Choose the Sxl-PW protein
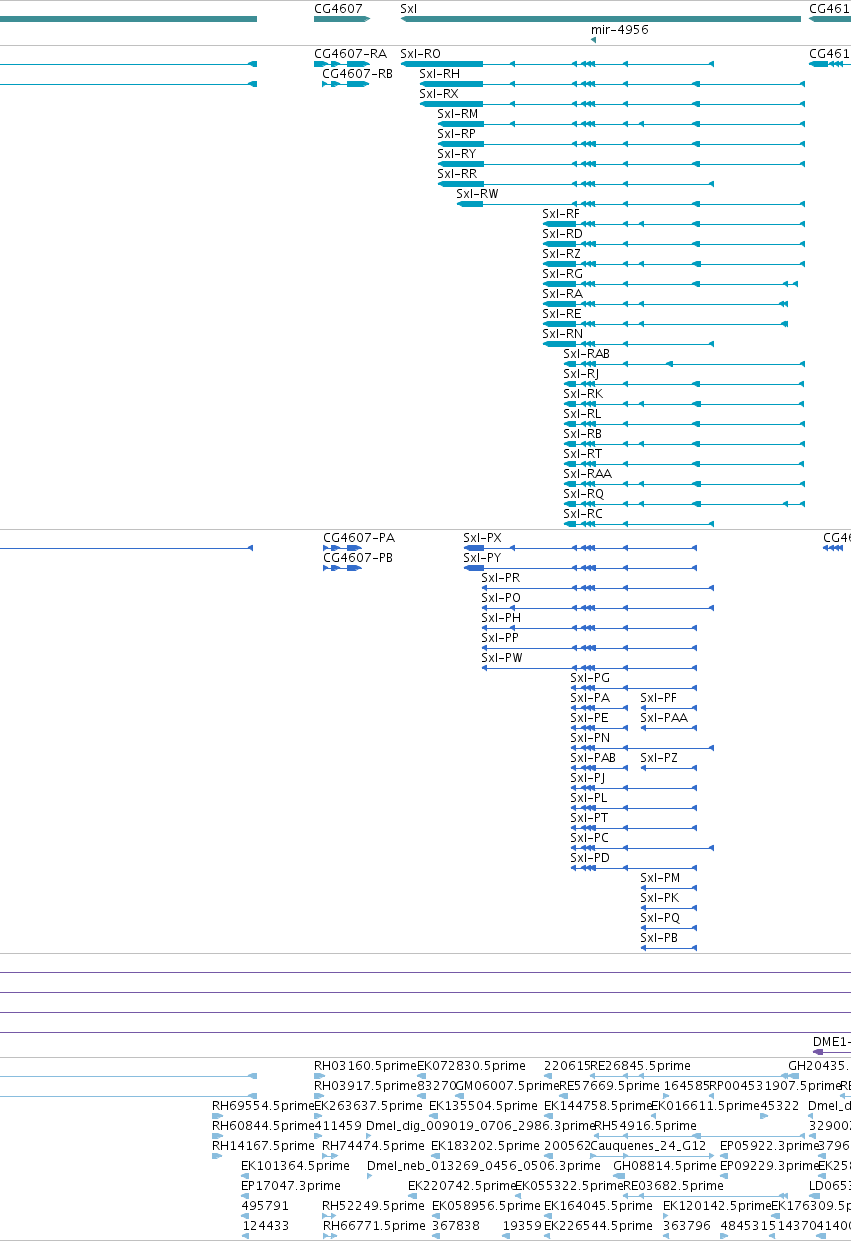 502,658
